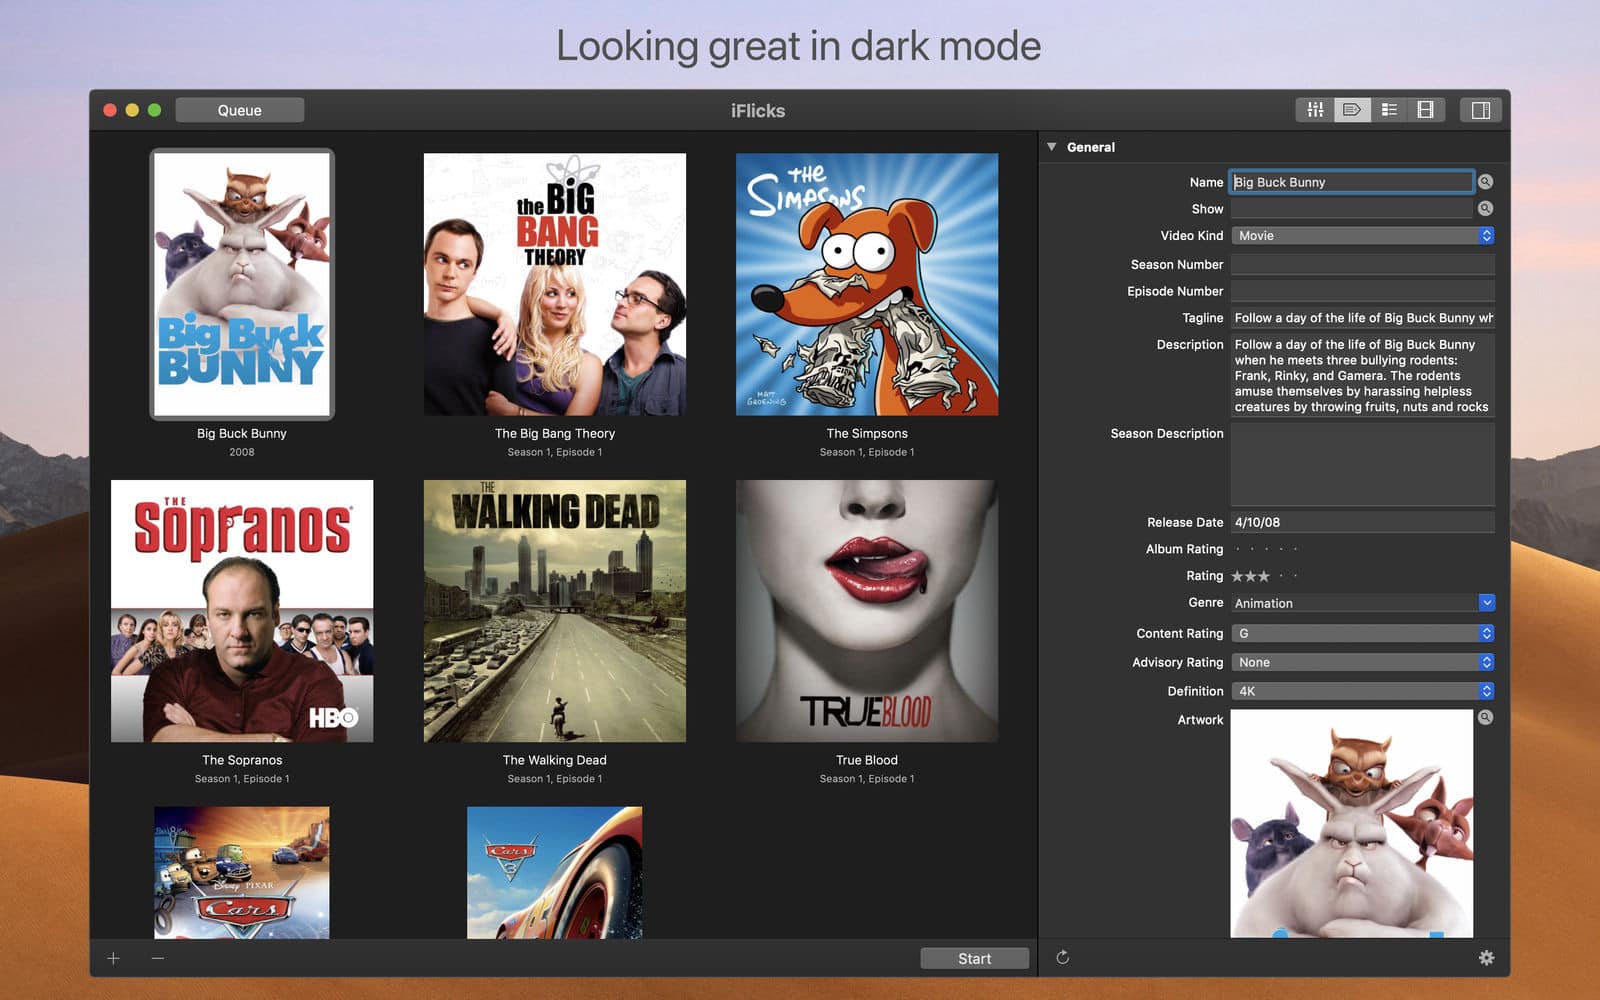The height and width of the screenshot is (1000, 1600).
Task: Collapse the General section triangle
Action: [x=1052, y=147]
